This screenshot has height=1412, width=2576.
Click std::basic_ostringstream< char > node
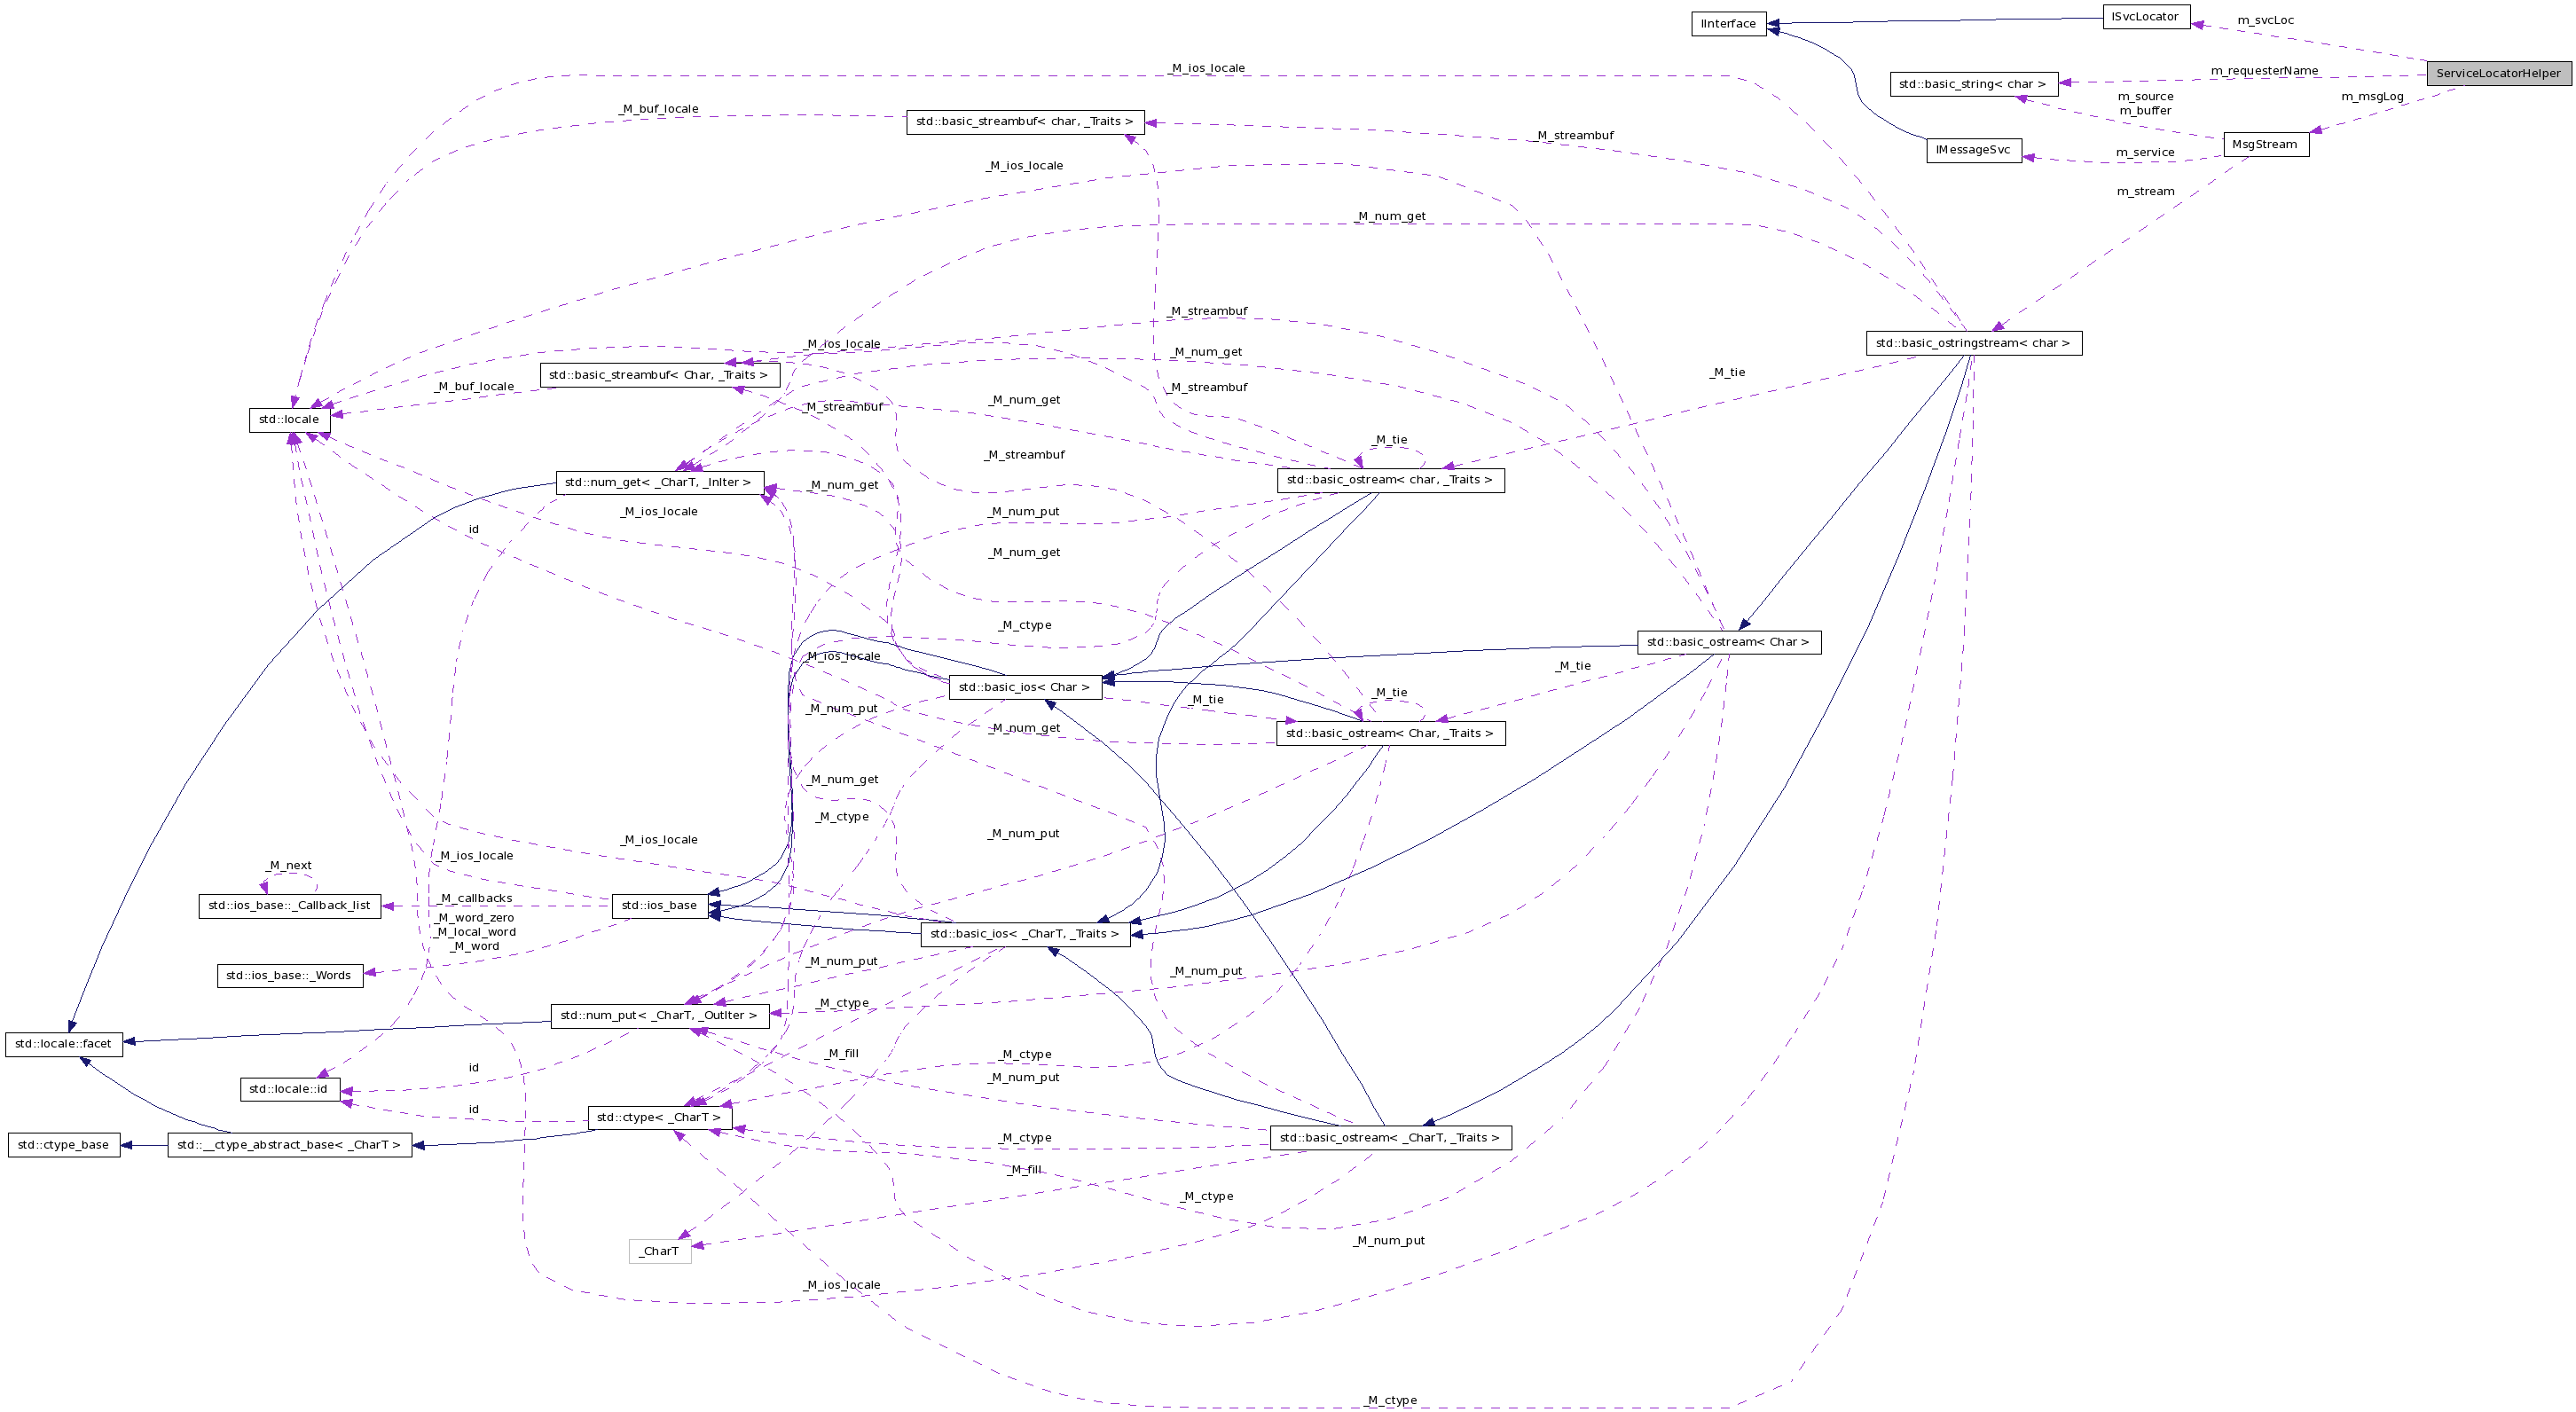[x=1976, y=343]
